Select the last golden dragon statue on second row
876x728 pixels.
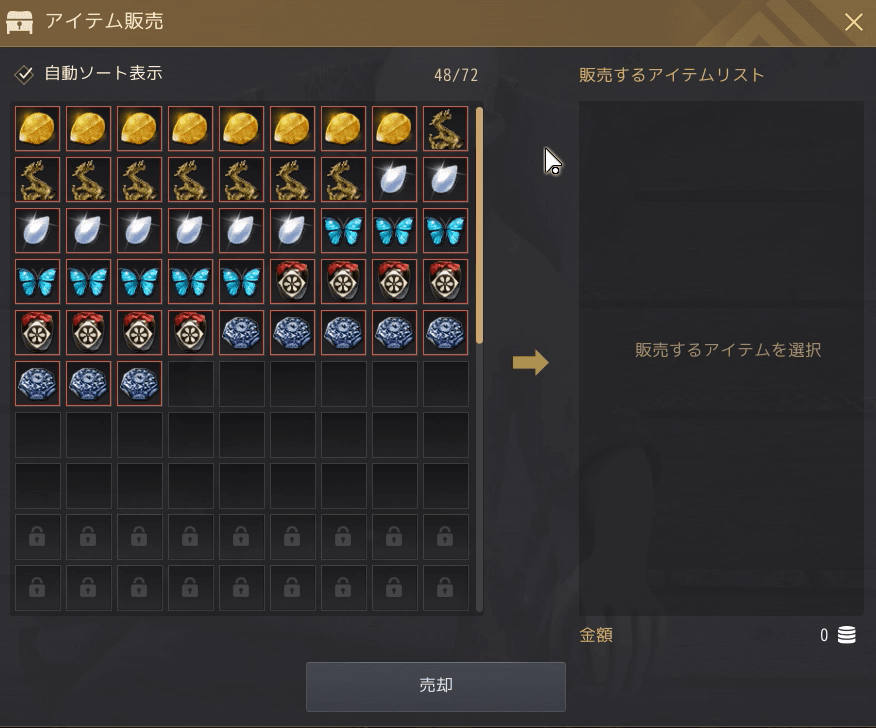(x=343, y=179)
